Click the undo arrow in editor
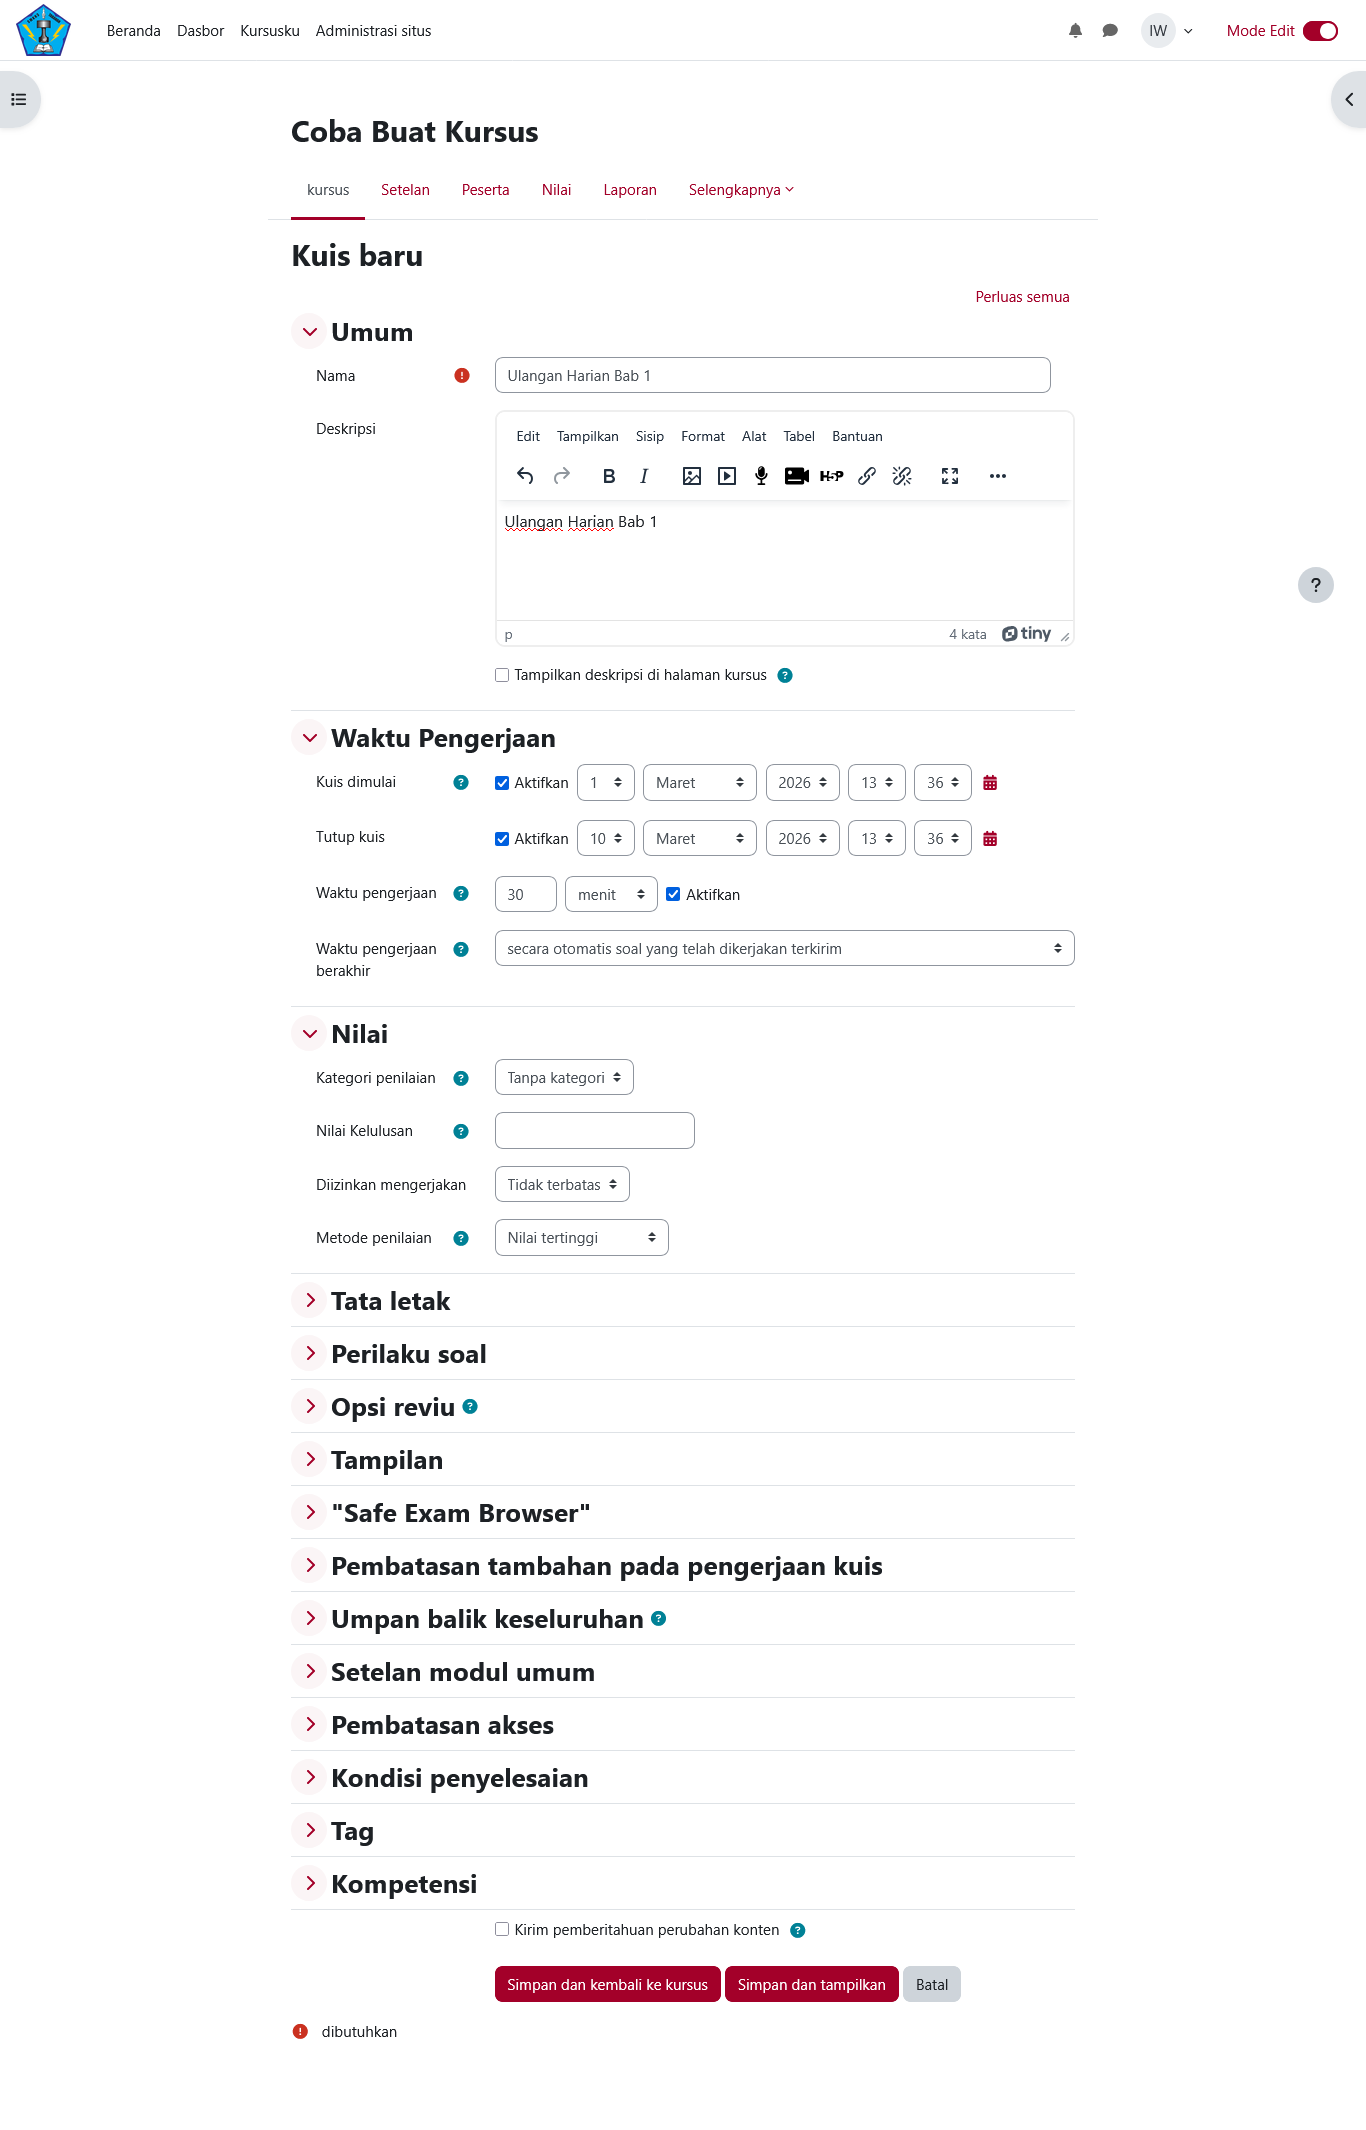This screenshot has height=2130, width=1366. (x=525, y=476)
